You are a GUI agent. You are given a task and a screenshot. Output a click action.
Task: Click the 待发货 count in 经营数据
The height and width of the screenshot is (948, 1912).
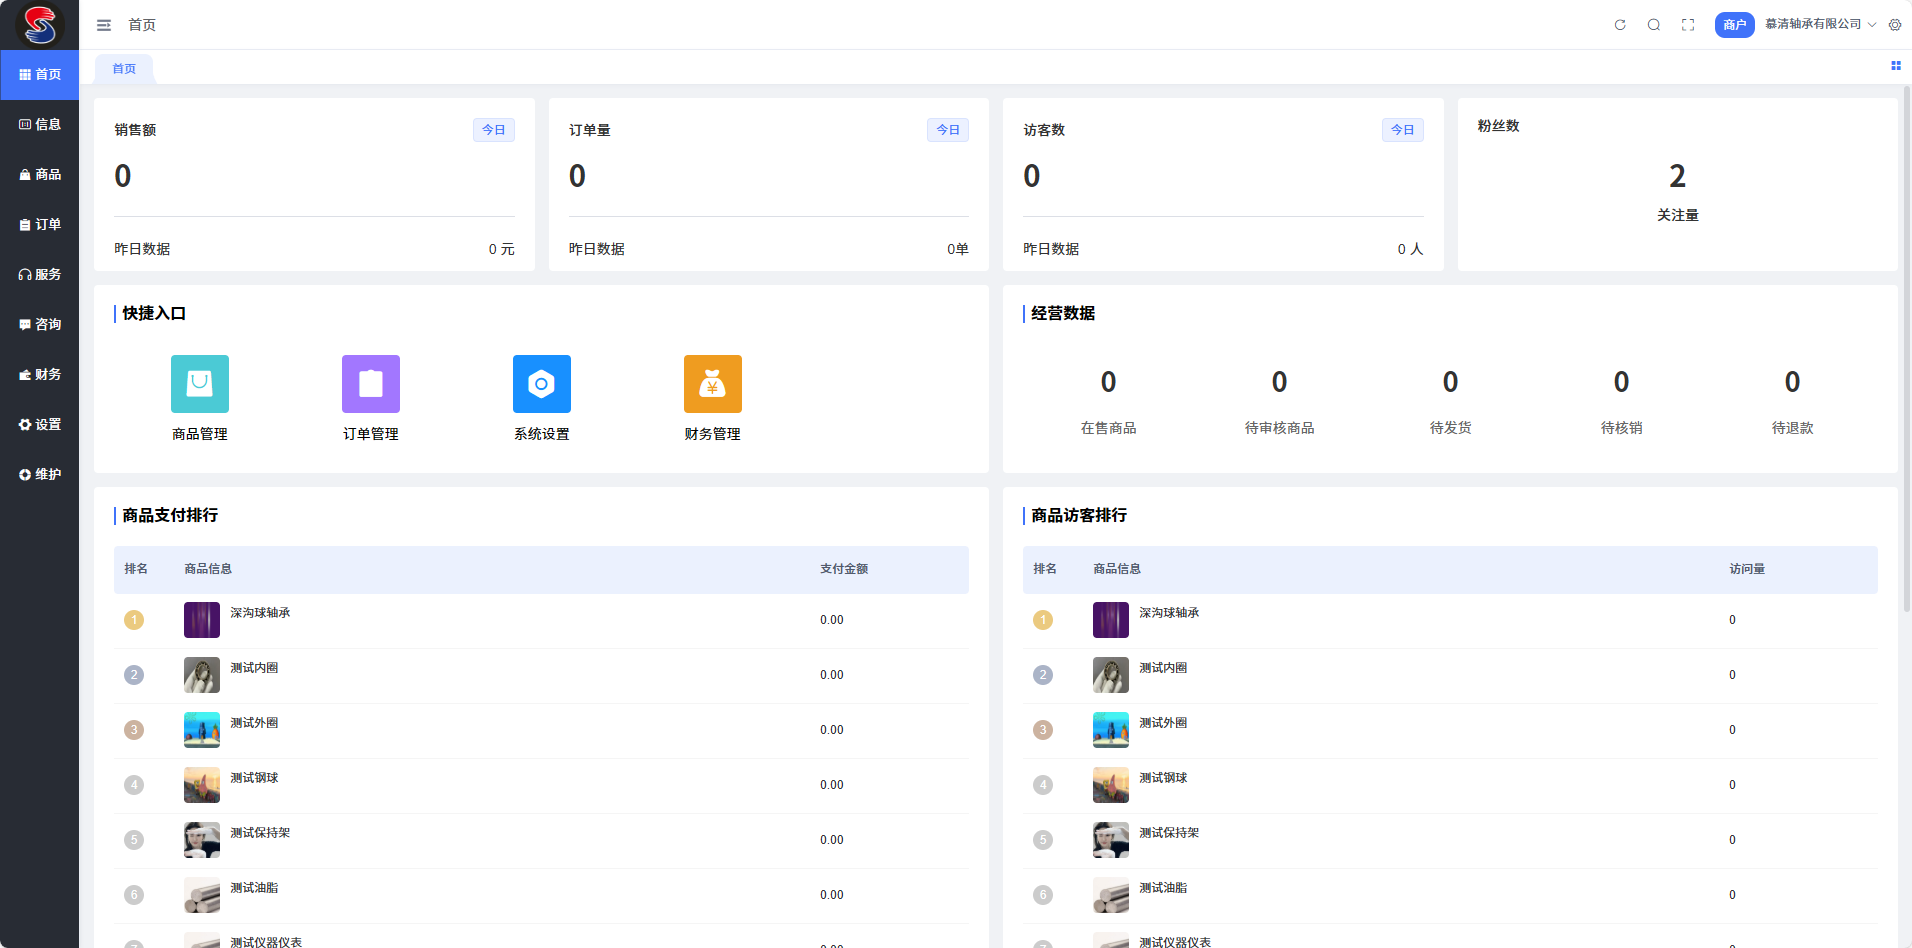point(1450,382)
